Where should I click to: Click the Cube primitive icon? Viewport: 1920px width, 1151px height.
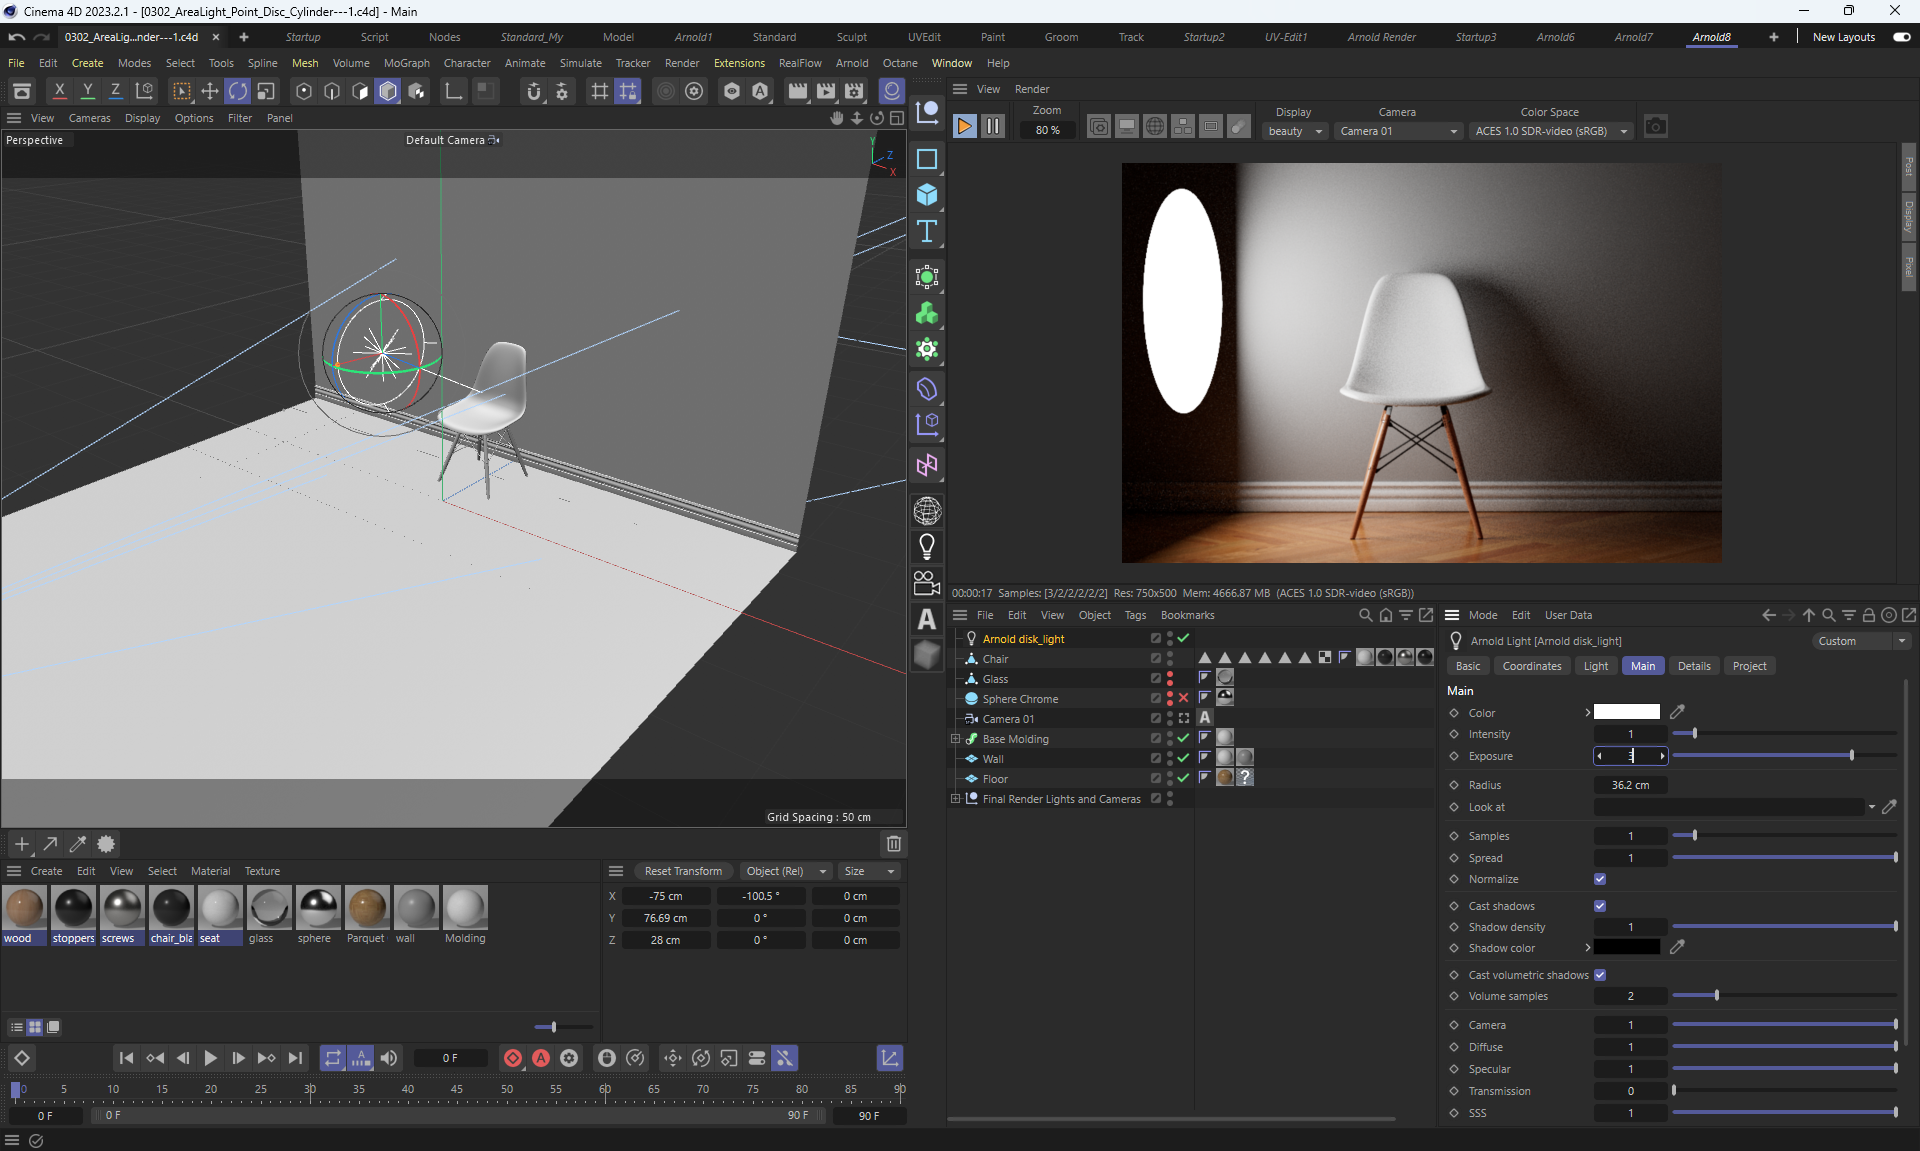pyautogui.click(x=927, y=194)
